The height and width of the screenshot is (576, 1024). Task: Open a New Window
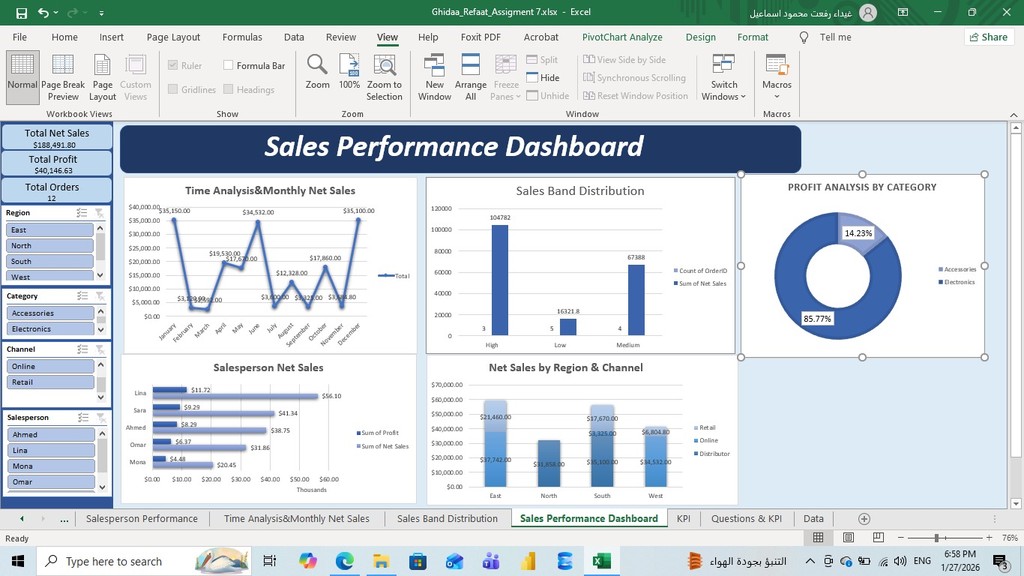coord(434,66)
